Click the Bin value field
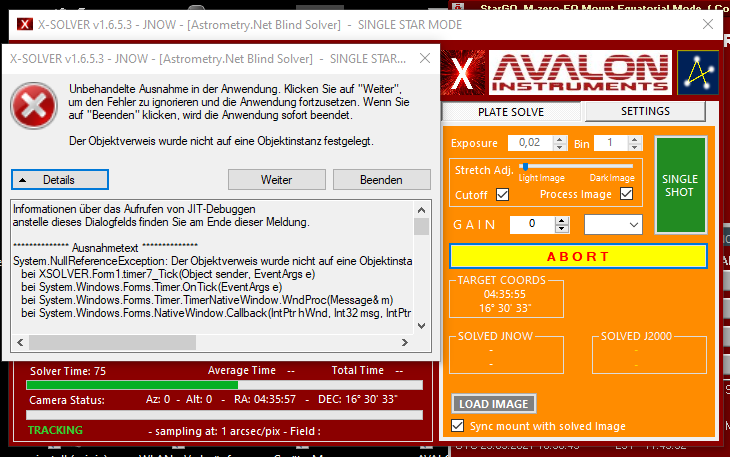 pos(610,142)
